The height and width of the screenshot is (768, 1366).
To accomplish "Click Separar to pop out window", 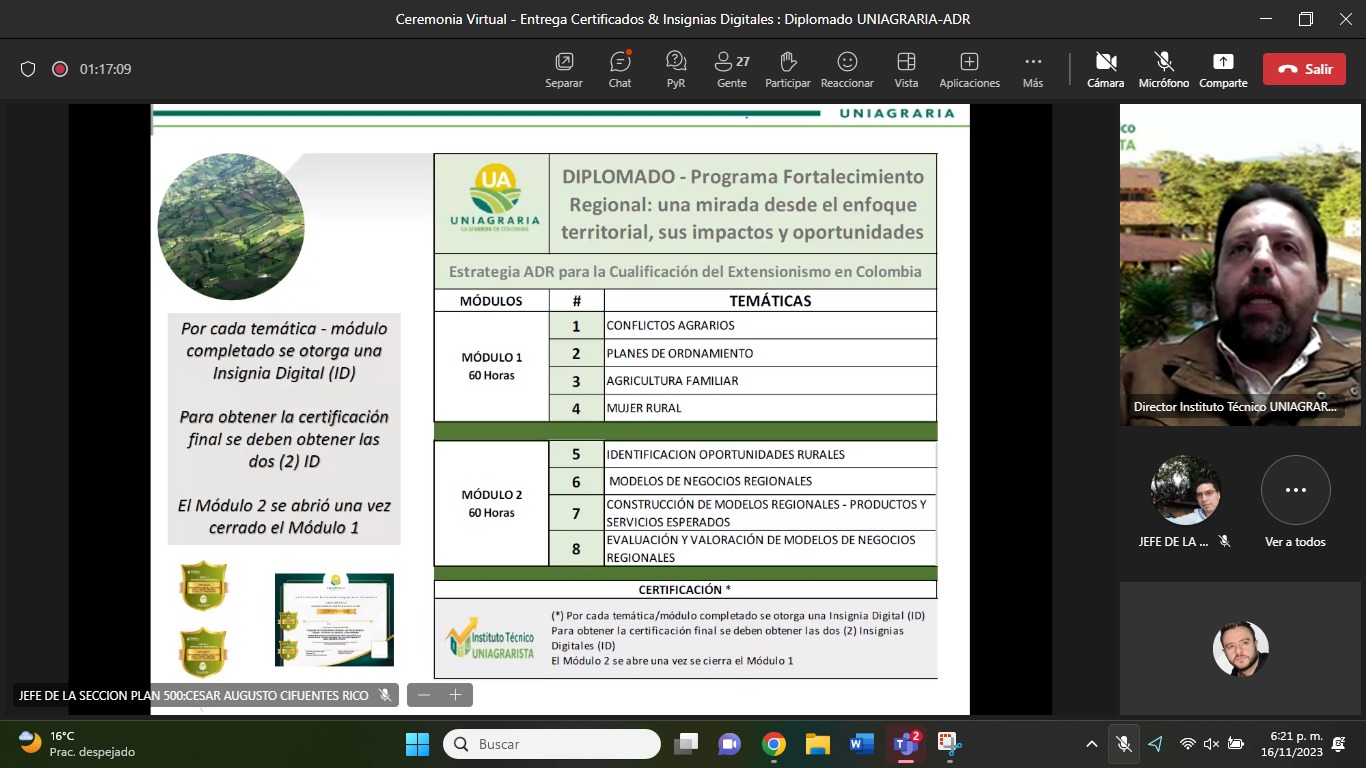I will pos(564,69).
